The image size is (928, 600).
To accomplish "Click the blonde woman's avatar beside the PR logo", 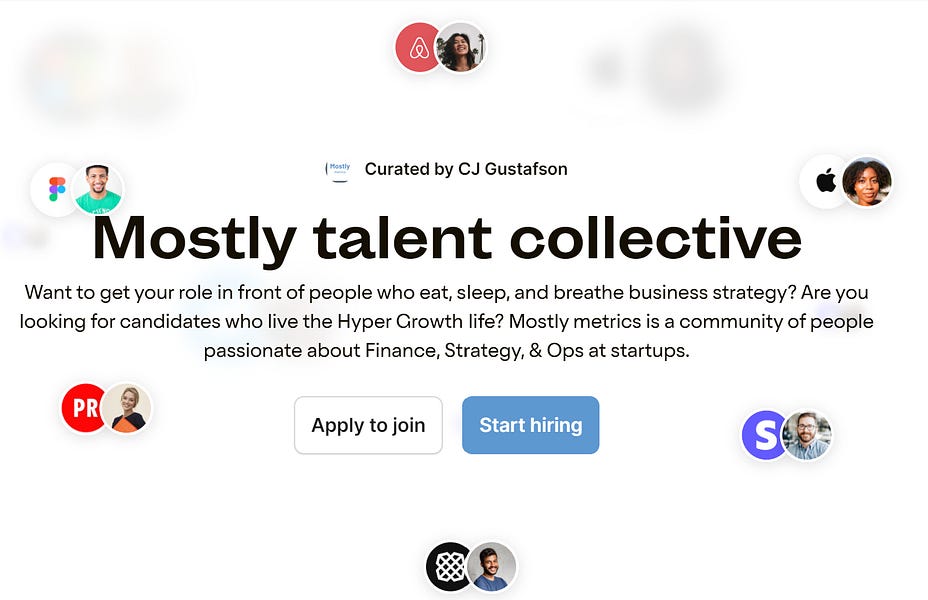I will tap(124, 408).
